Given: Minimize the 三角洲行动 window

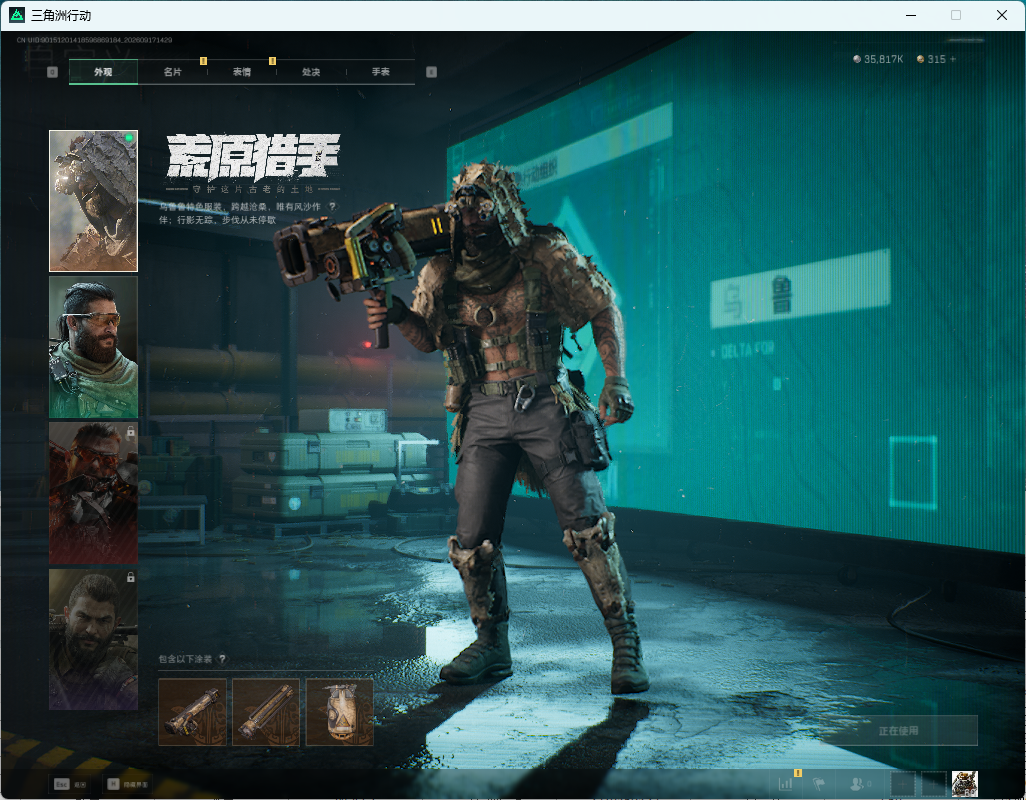Looking at the screenshot, I should (910, 15).
